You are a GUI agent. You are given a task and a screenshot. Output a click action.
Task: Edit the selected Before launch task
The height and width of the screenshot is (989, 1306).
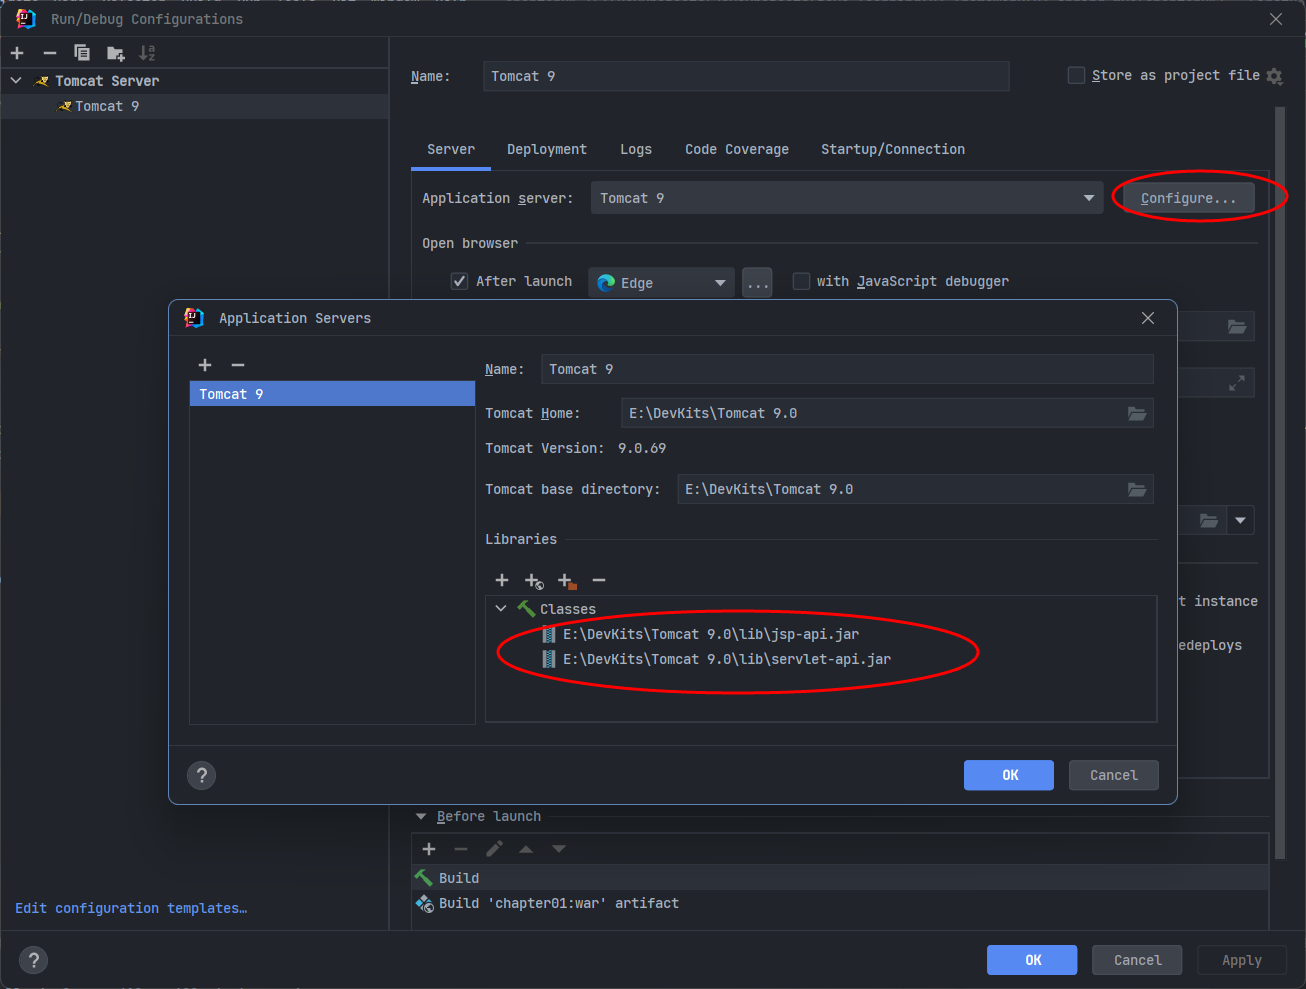(494, 849)
